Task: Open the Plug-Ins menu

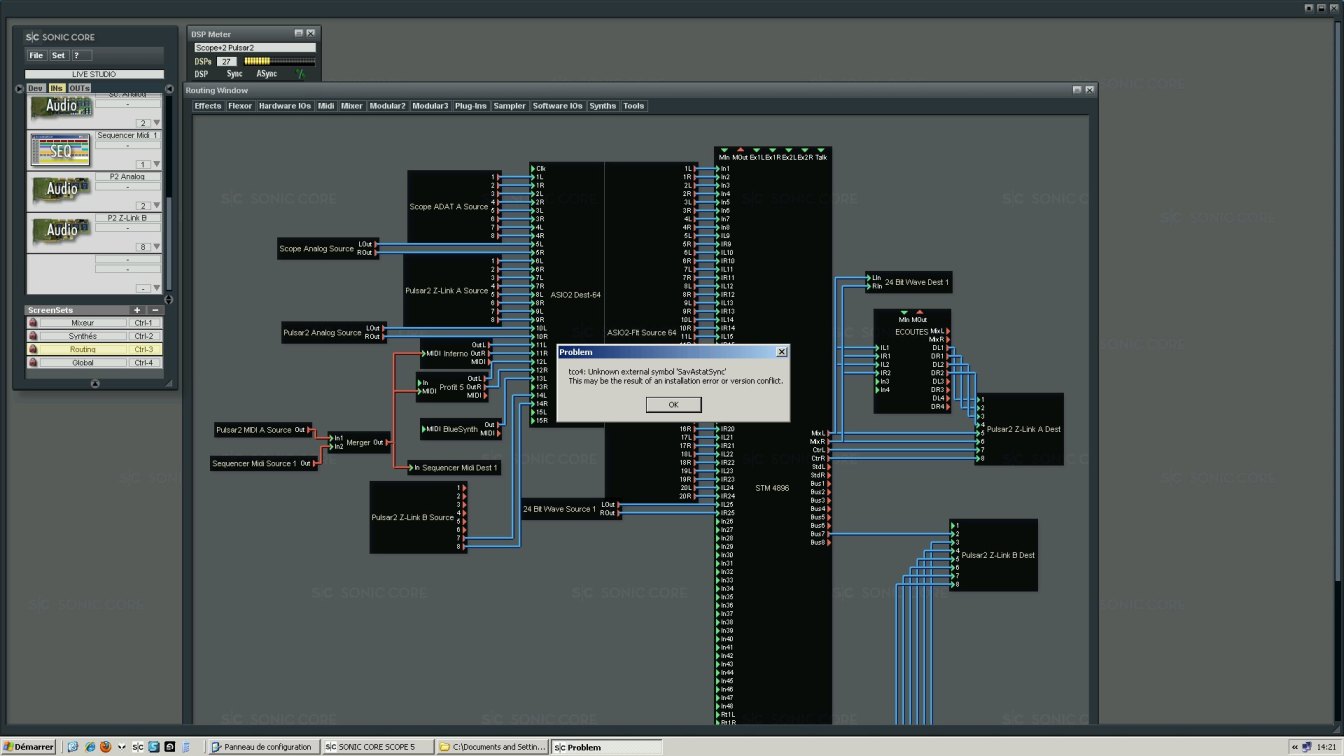Action: pyautogui.click(x=470, y=106)
